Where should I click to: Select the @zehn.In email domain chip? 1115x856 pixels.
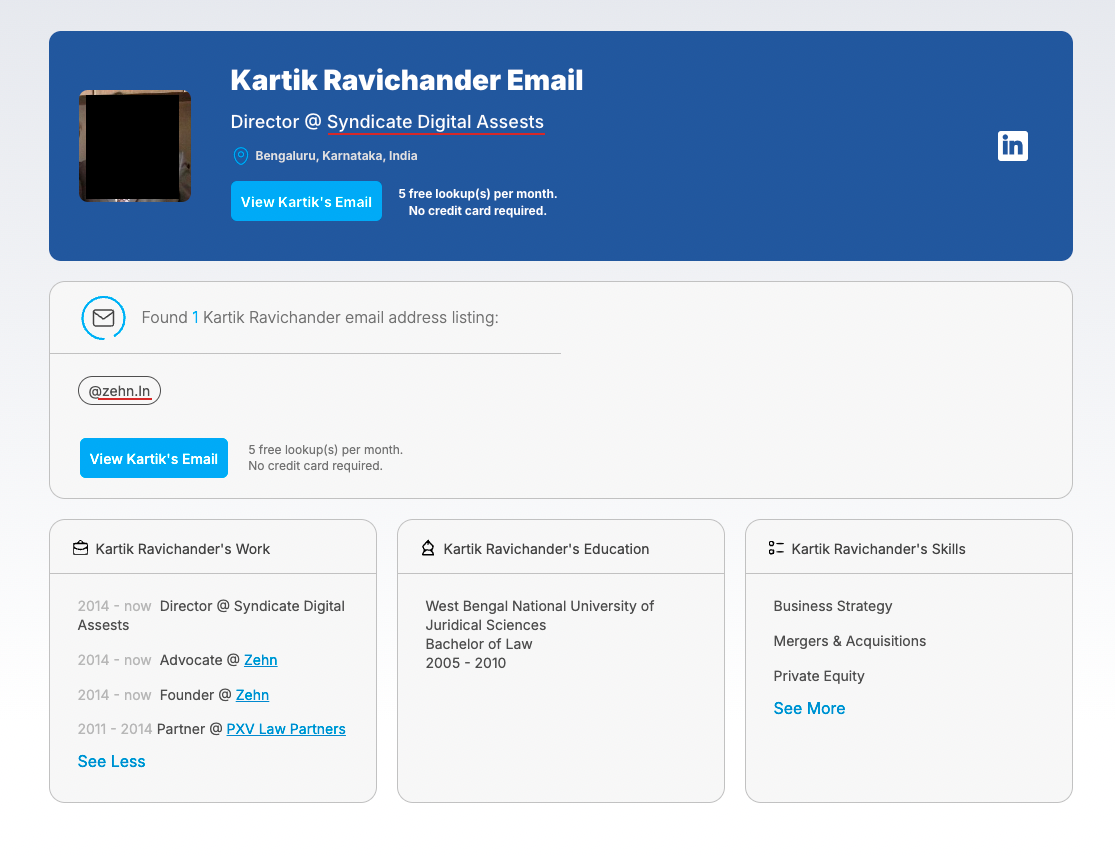click(119, 390)
